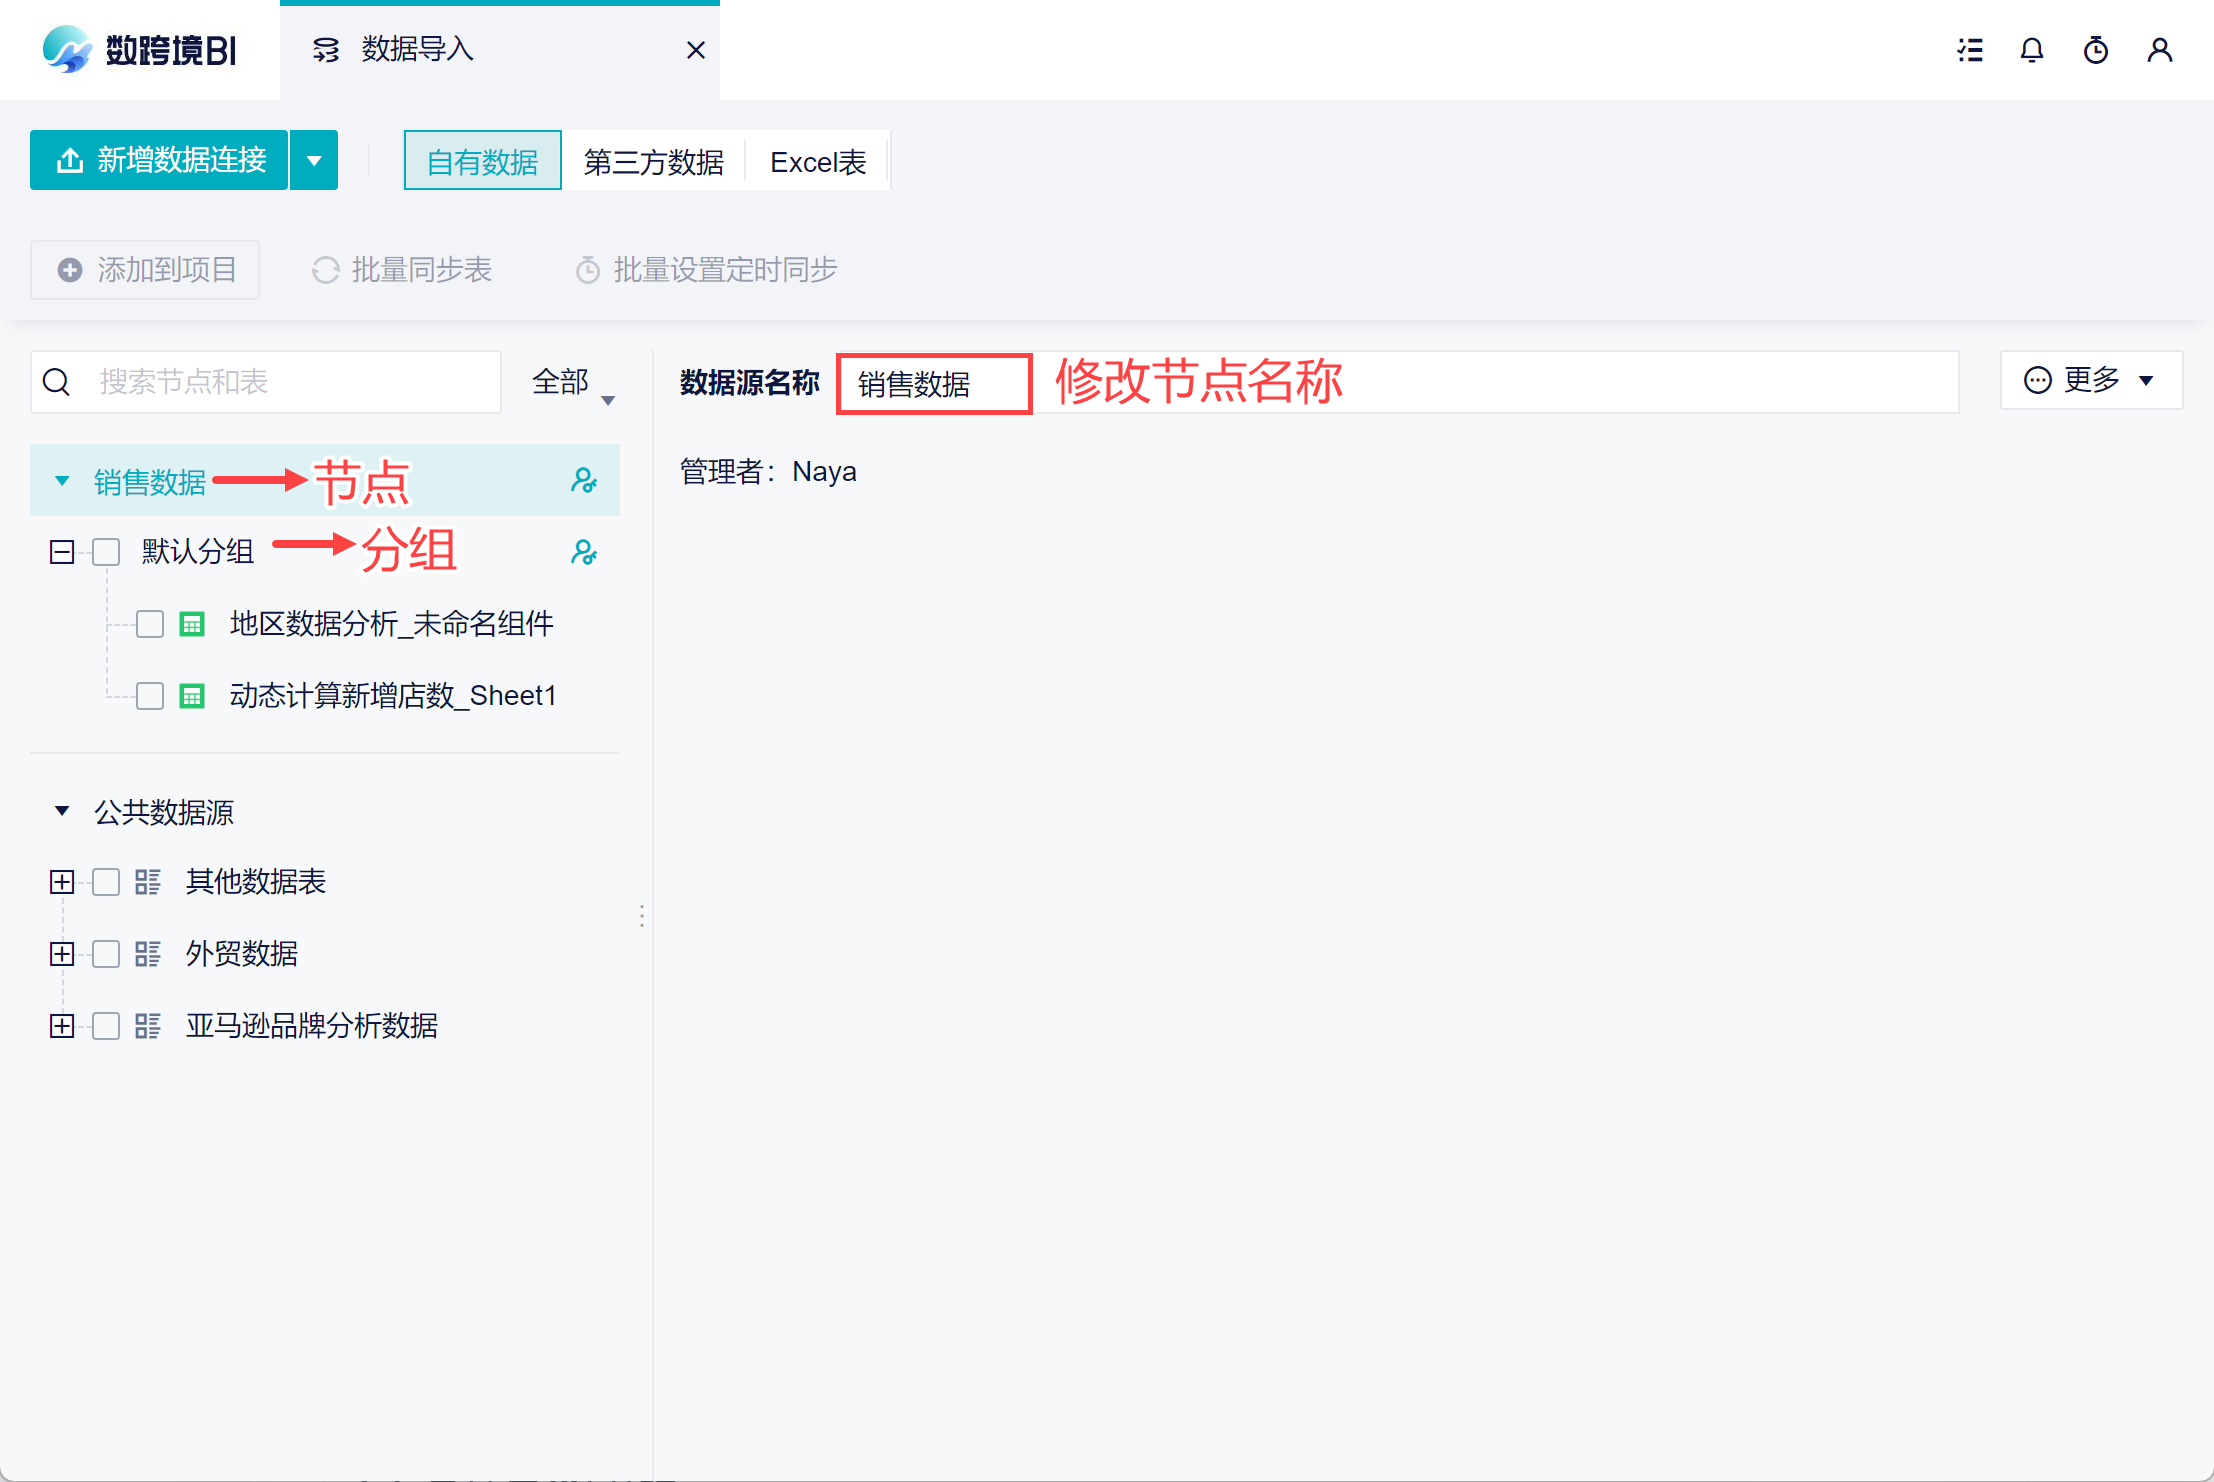Click the group icon beside 其他数据表

148,882
